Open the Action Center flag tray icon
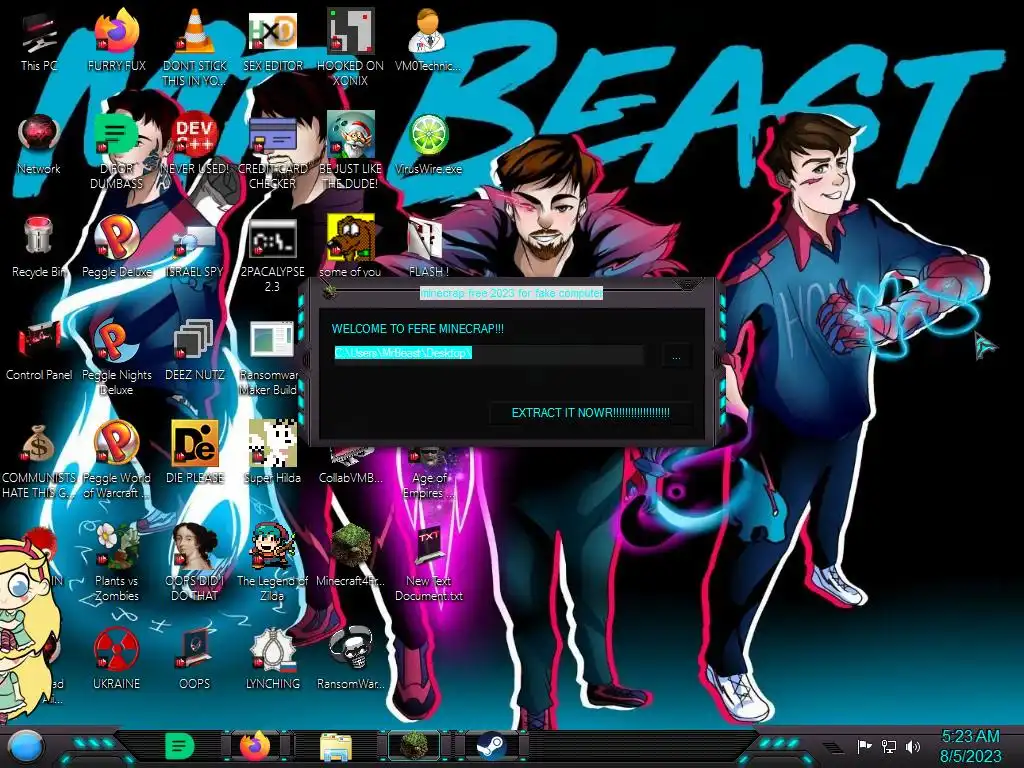Viewport: 1024px width, 768px height. (x=864, y=746)
